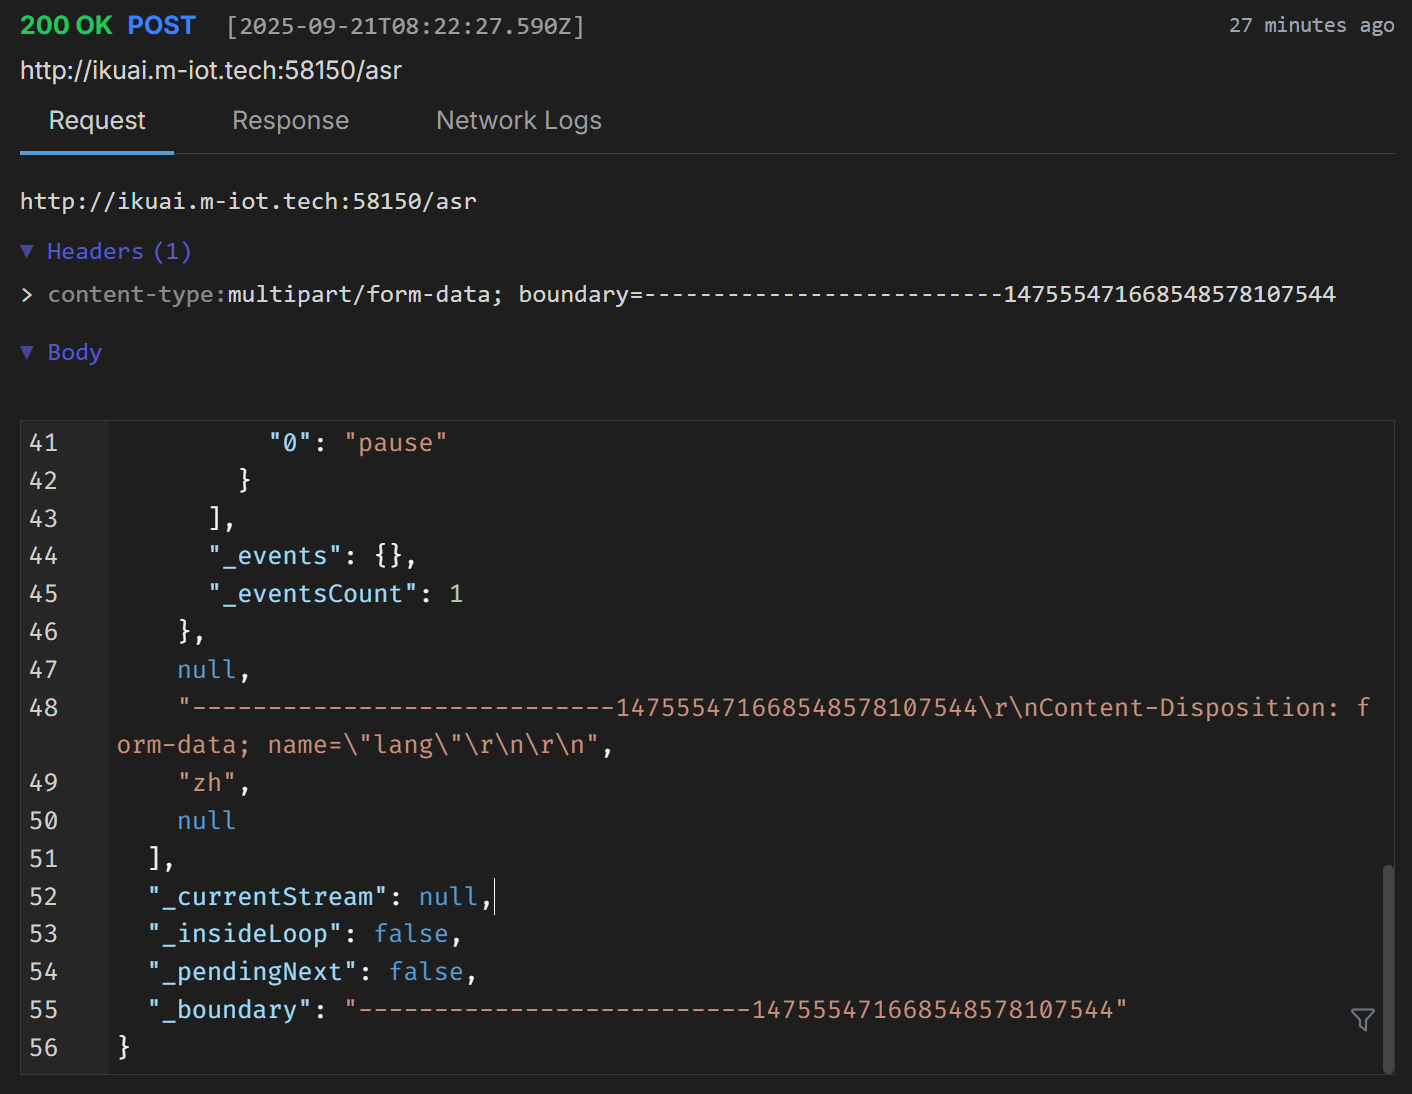Click the ikuai.m-iot.tech URL below the status

coord(211,71)
